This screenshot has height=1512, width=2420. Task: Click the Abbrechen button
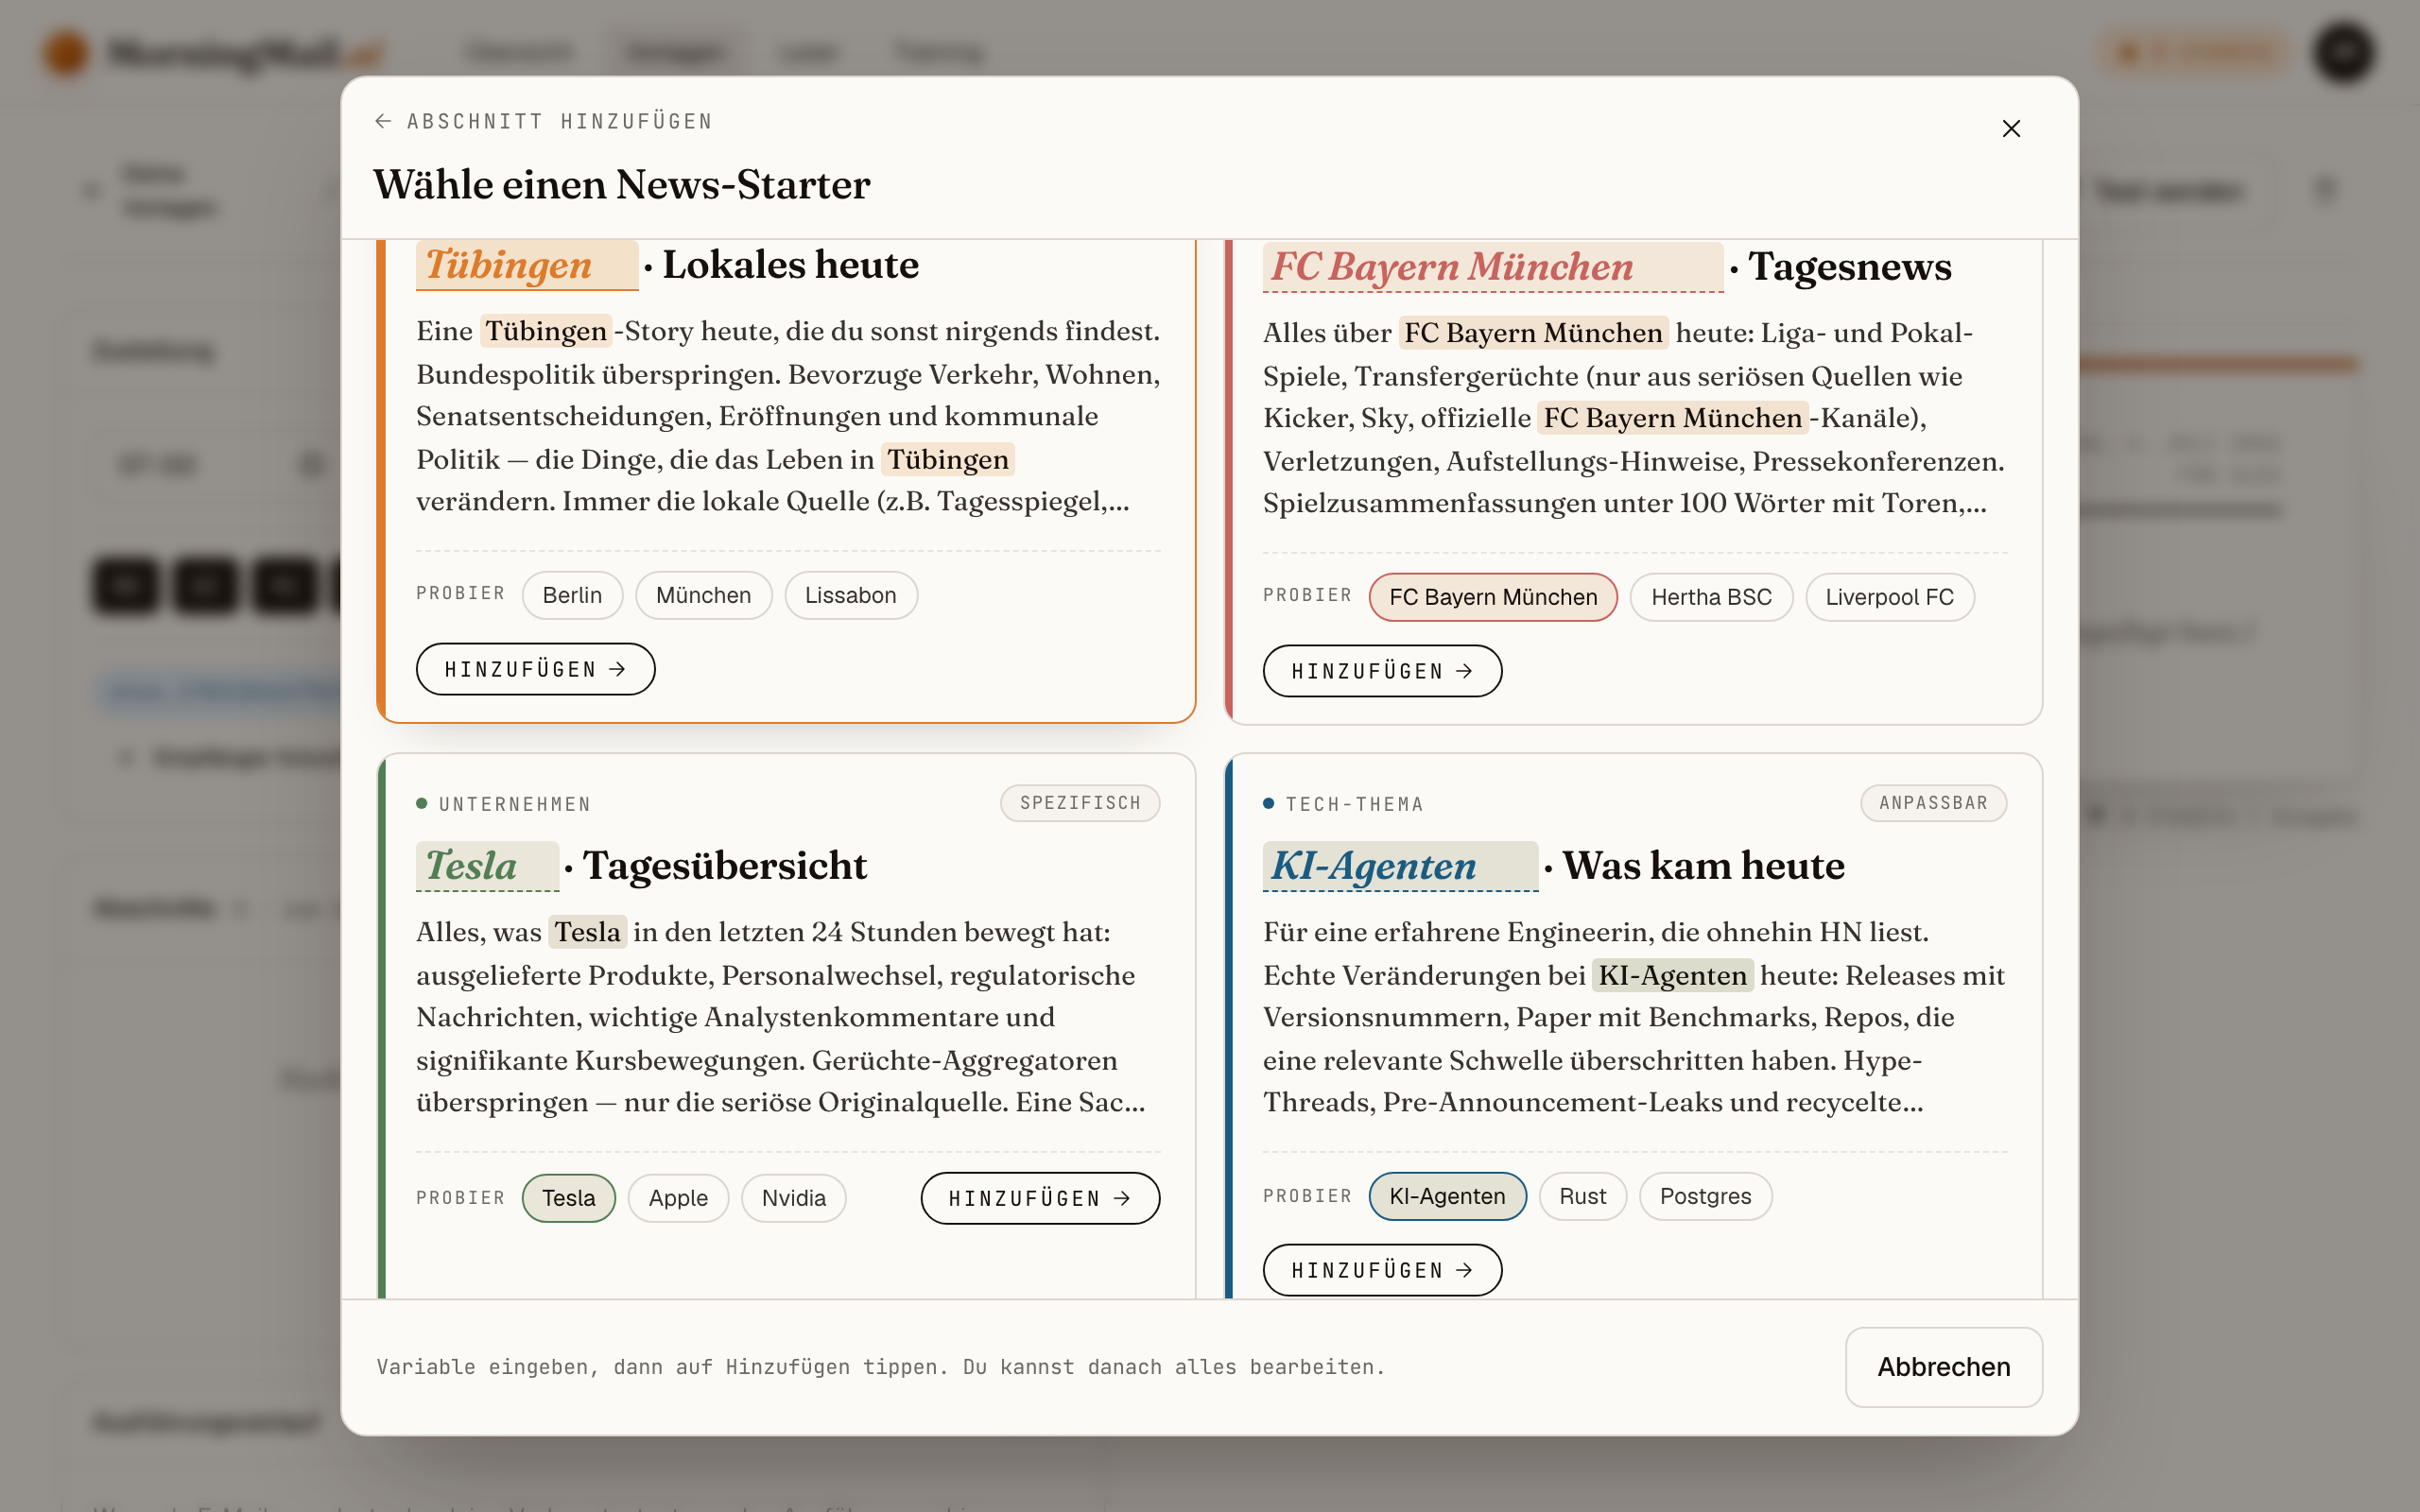tap(1943, 1367)
